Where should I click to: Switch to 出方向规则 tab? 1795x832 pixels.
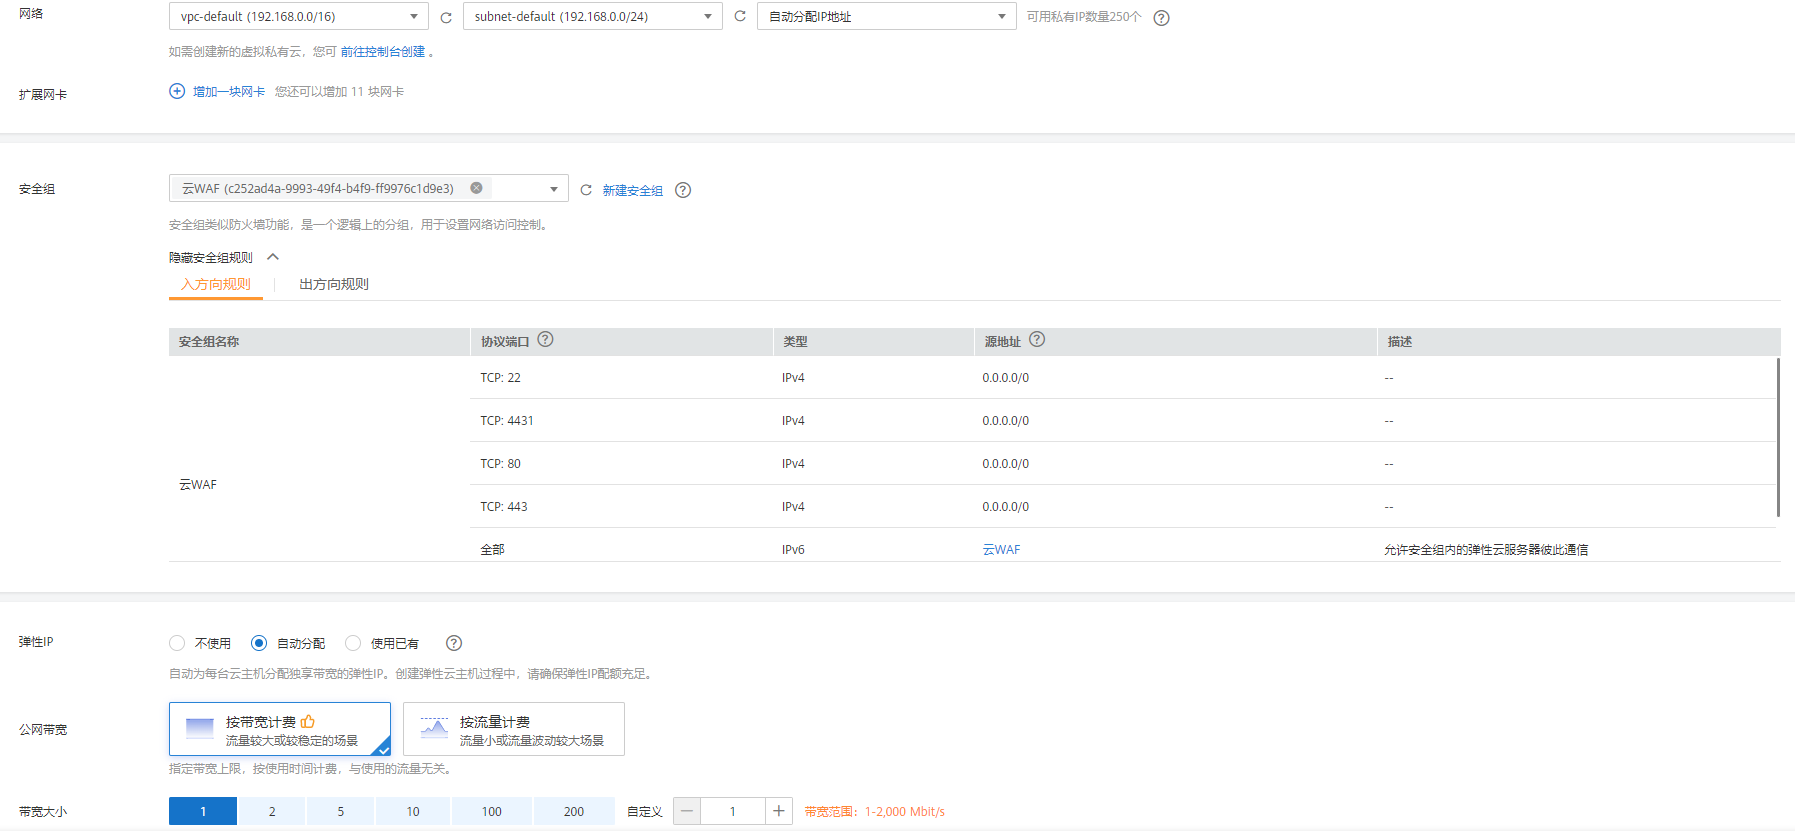click(x=334, y=284)
